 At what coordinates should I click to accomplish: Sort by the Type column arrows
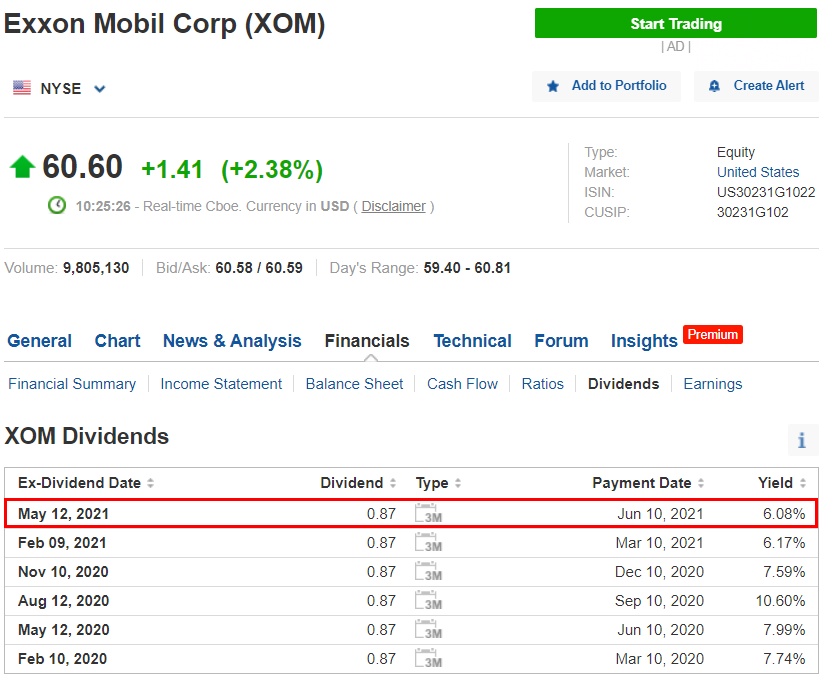pyautogui.click(x=457, y=483)
